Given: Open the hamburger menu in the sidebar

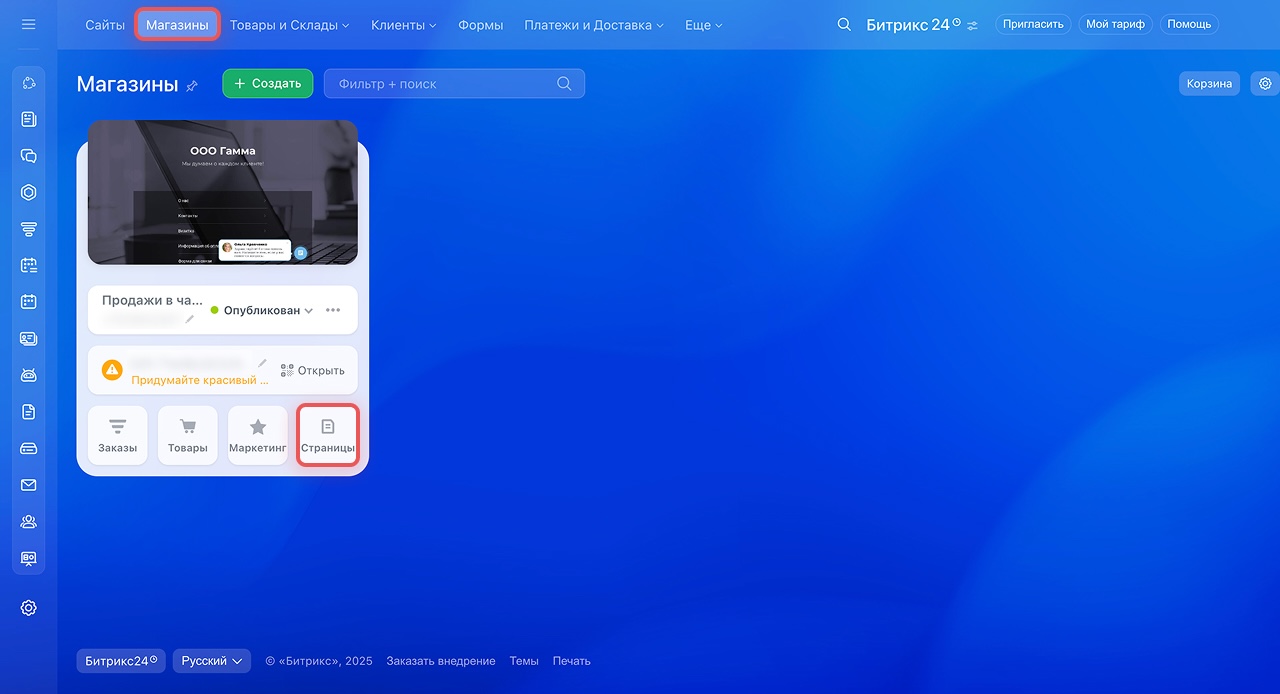Looking at the screenshot, I should pos(28,24).
